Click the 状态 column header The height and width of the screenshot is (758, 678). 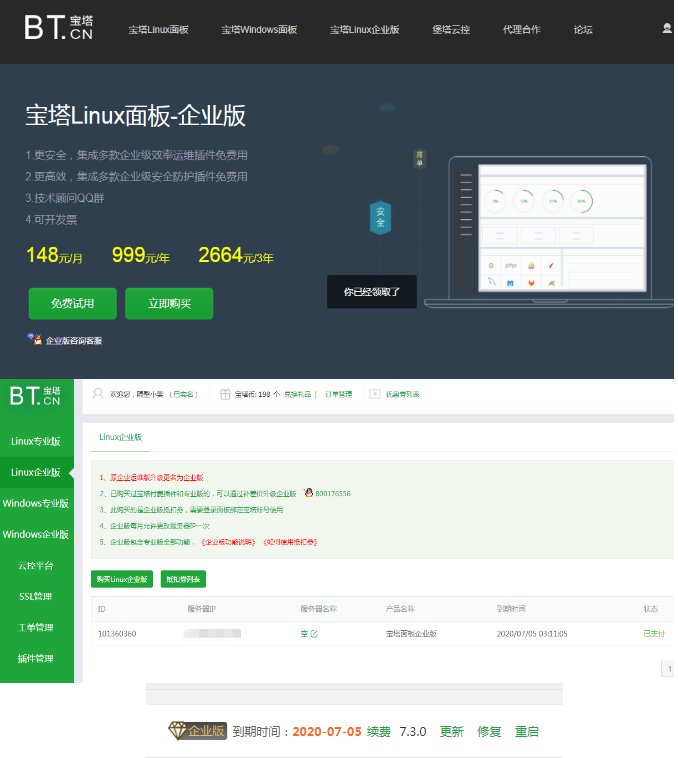[x=650, y=609]
